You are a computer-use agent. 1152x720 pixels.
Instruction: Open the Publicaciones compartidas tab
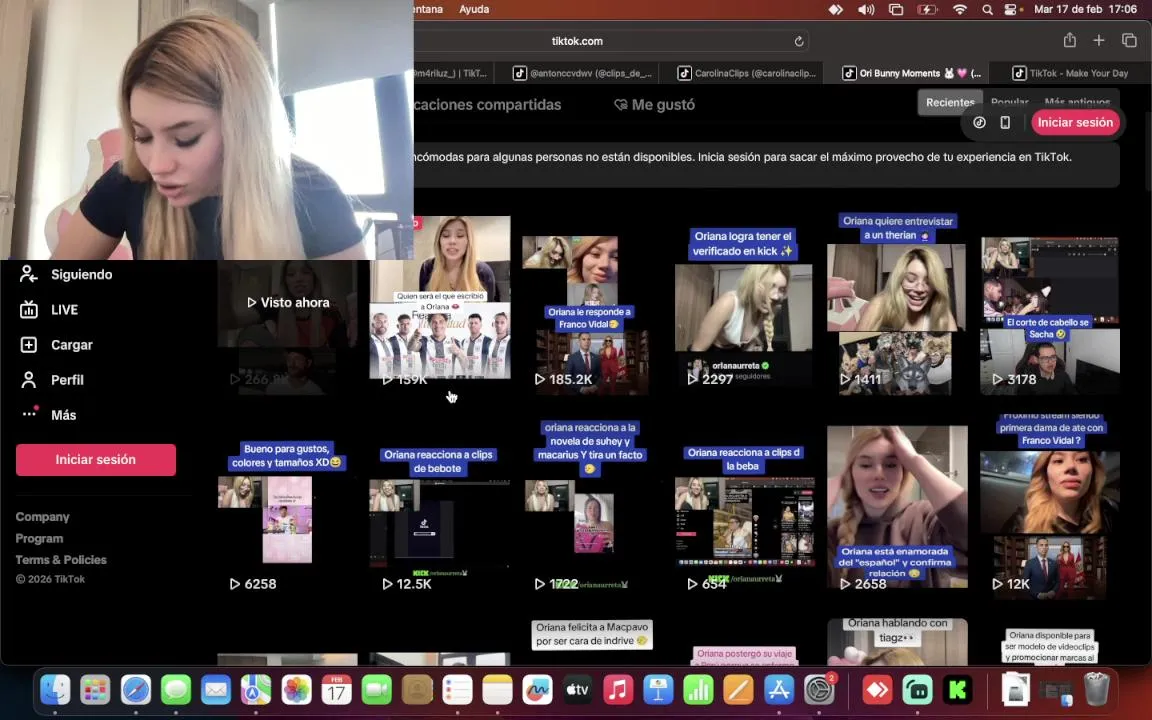(487, 105)
